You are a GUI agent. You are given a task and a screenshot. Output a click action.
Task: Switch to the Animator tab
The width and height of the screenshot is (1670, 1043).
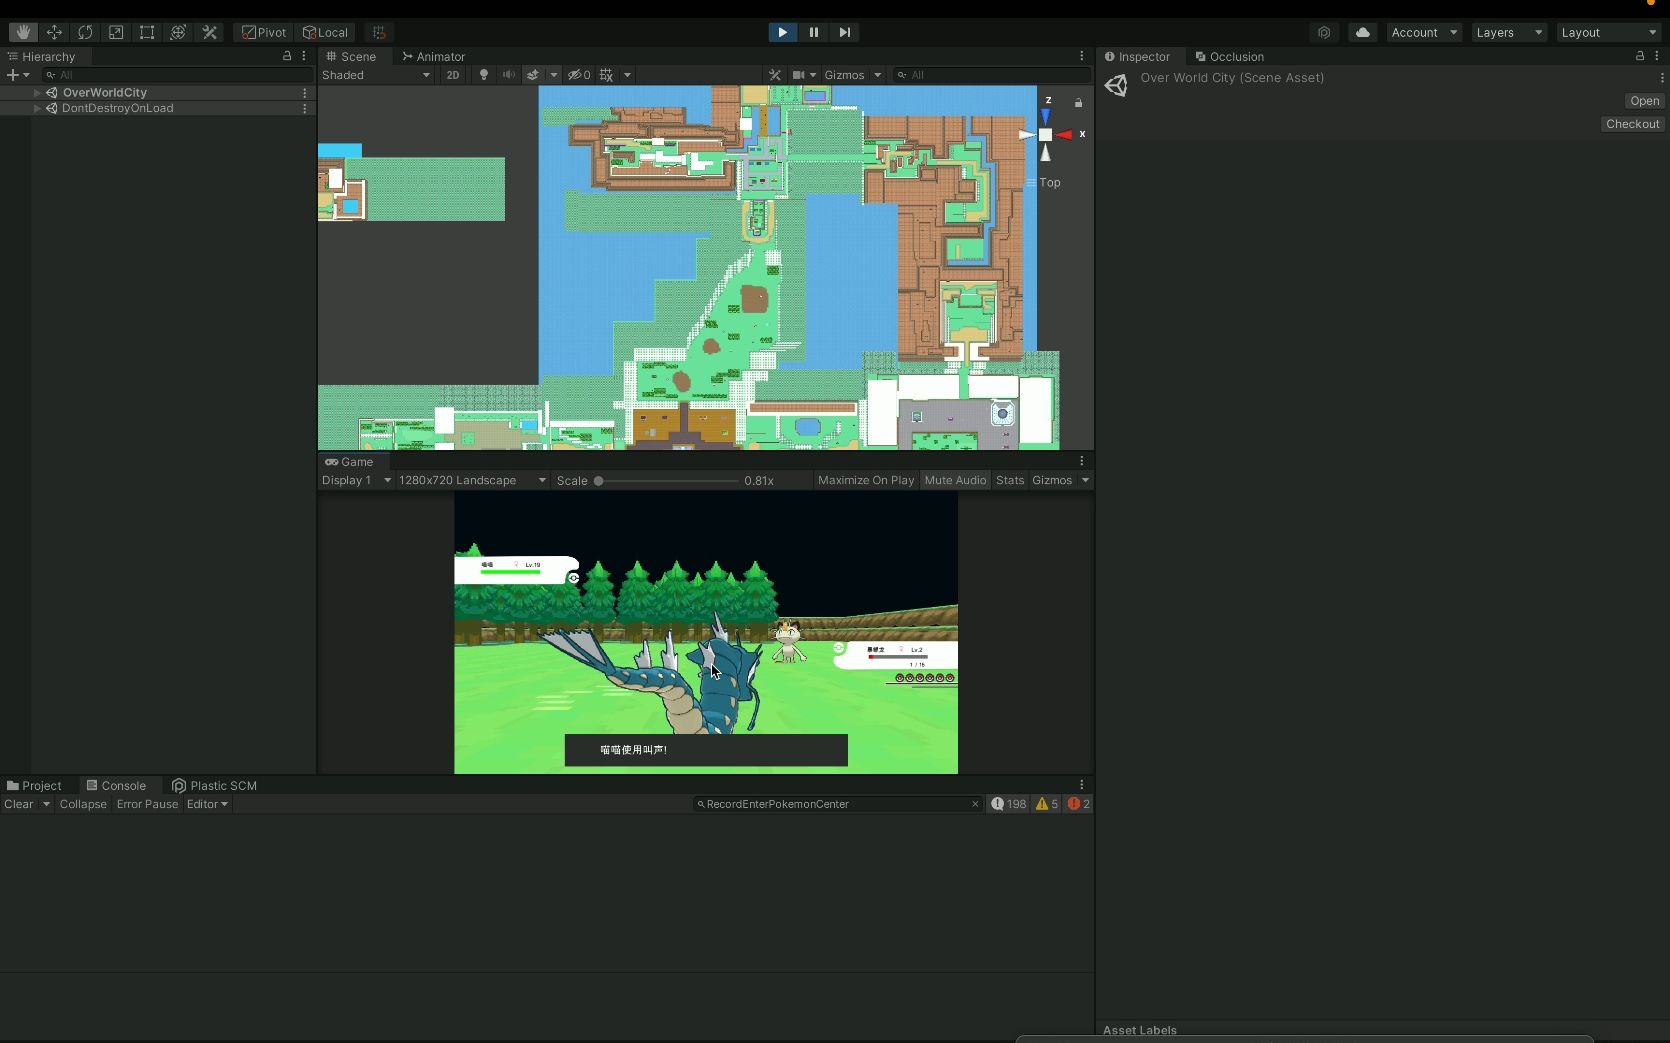(x=434, y=57)
